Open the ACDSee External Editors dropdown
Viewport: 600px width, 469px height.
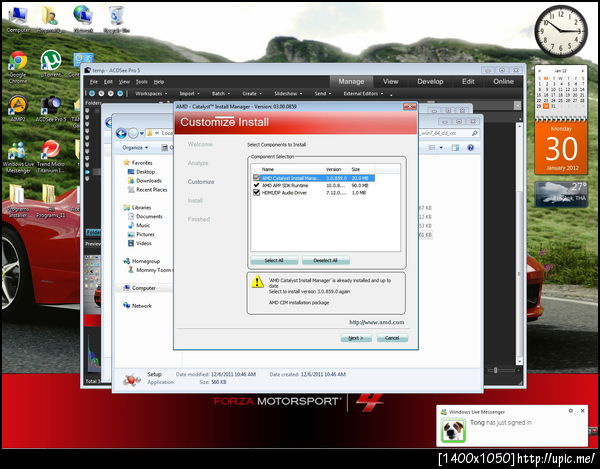363,93
